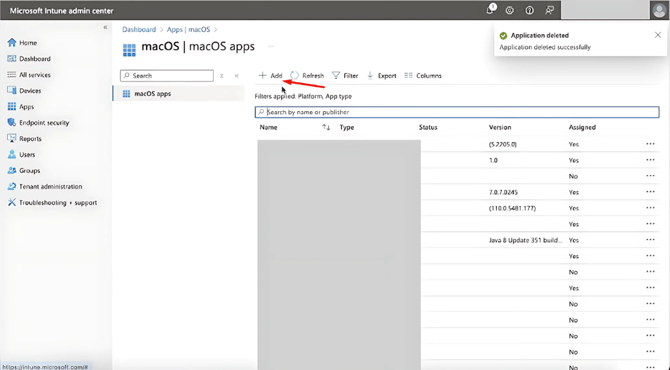Click the version cell (110.0.5481.177)
Screen dimensions: 670x370
tap(512, 208)
